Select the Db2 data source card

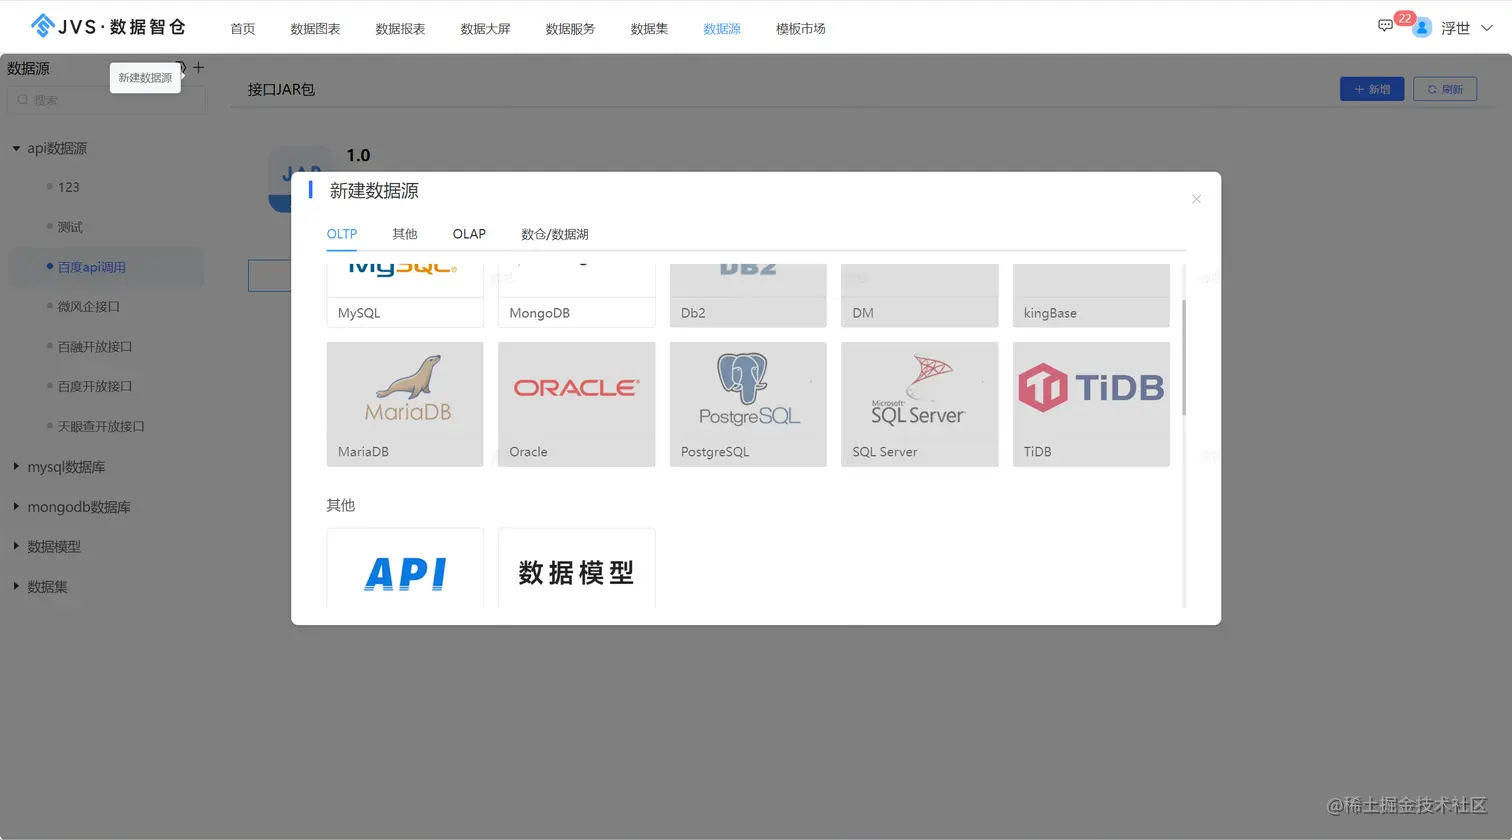pyautogui.click(x=748, y=295)
